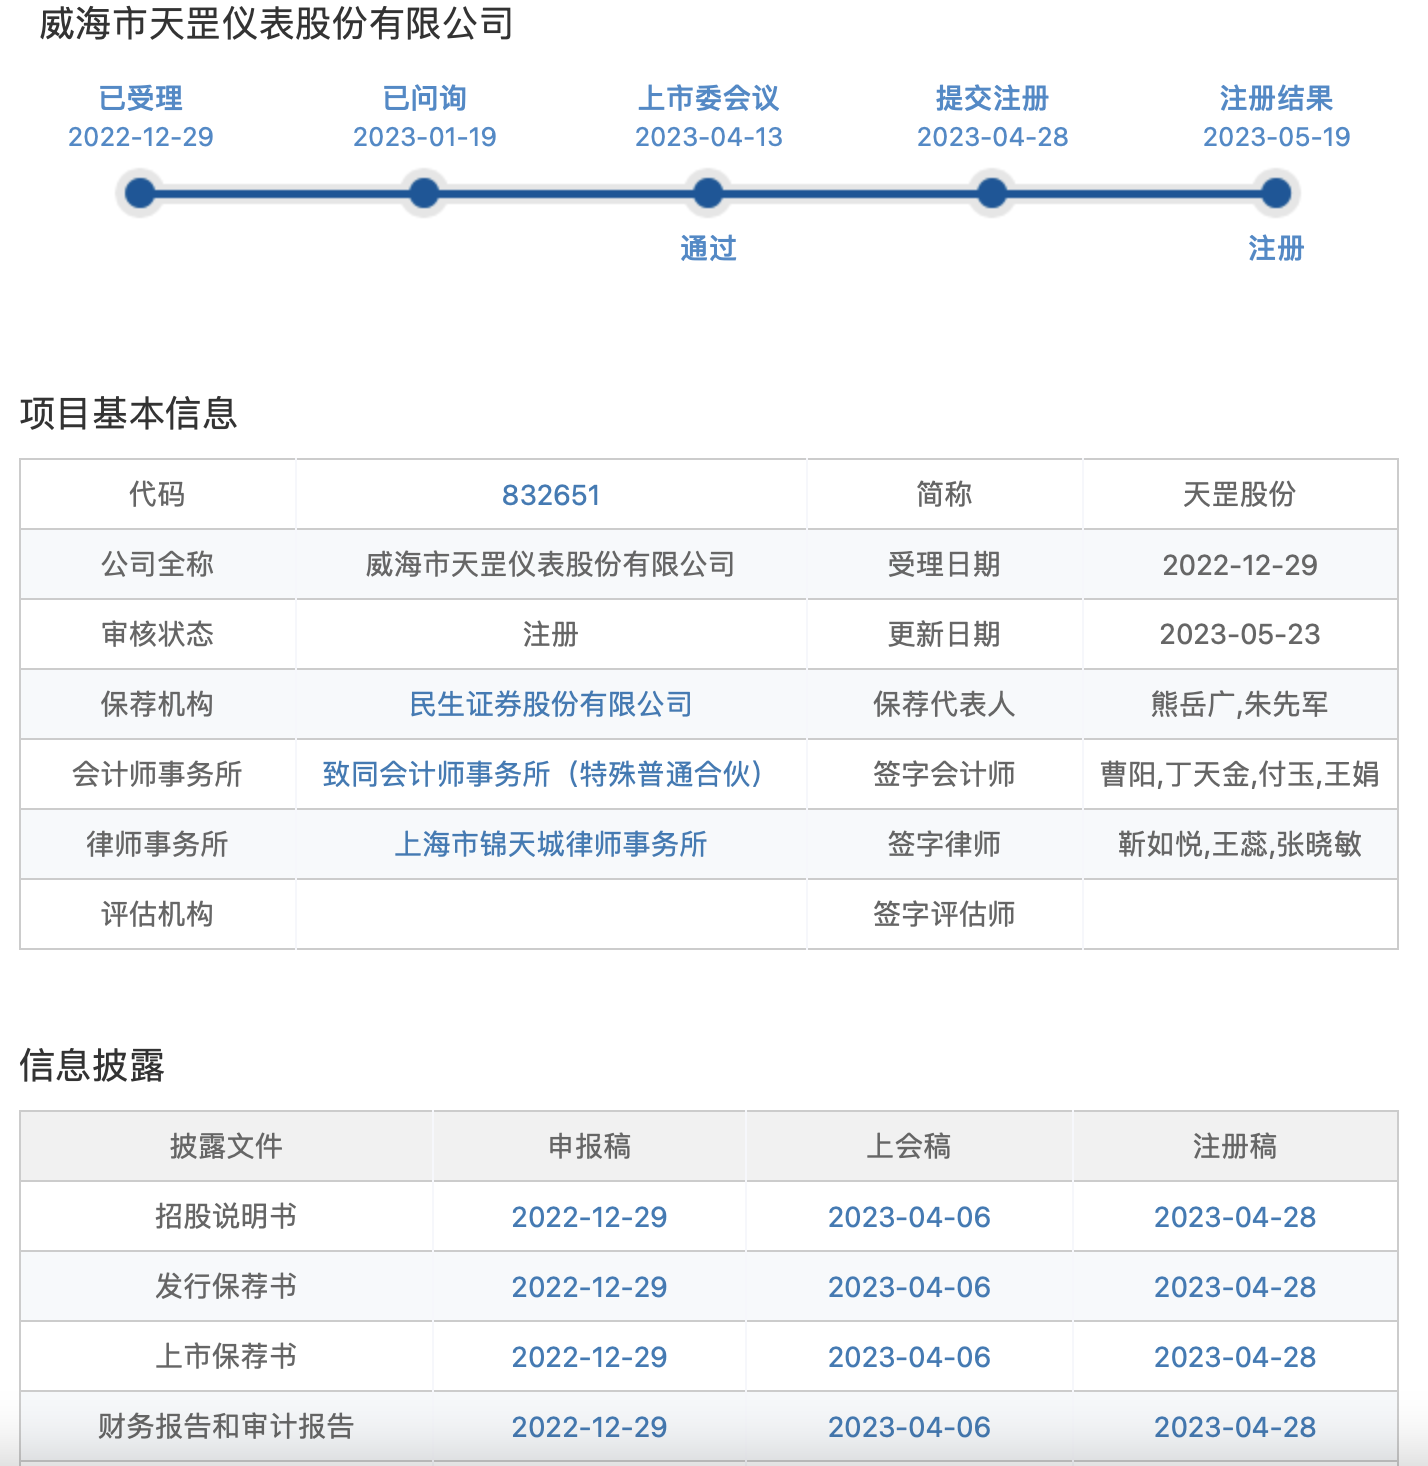The width and height of the screenshot is (1428, 1466).
Task: Open 上市保荐书 上会稿 dated 2023-04-06
Action: point(909,1357)
